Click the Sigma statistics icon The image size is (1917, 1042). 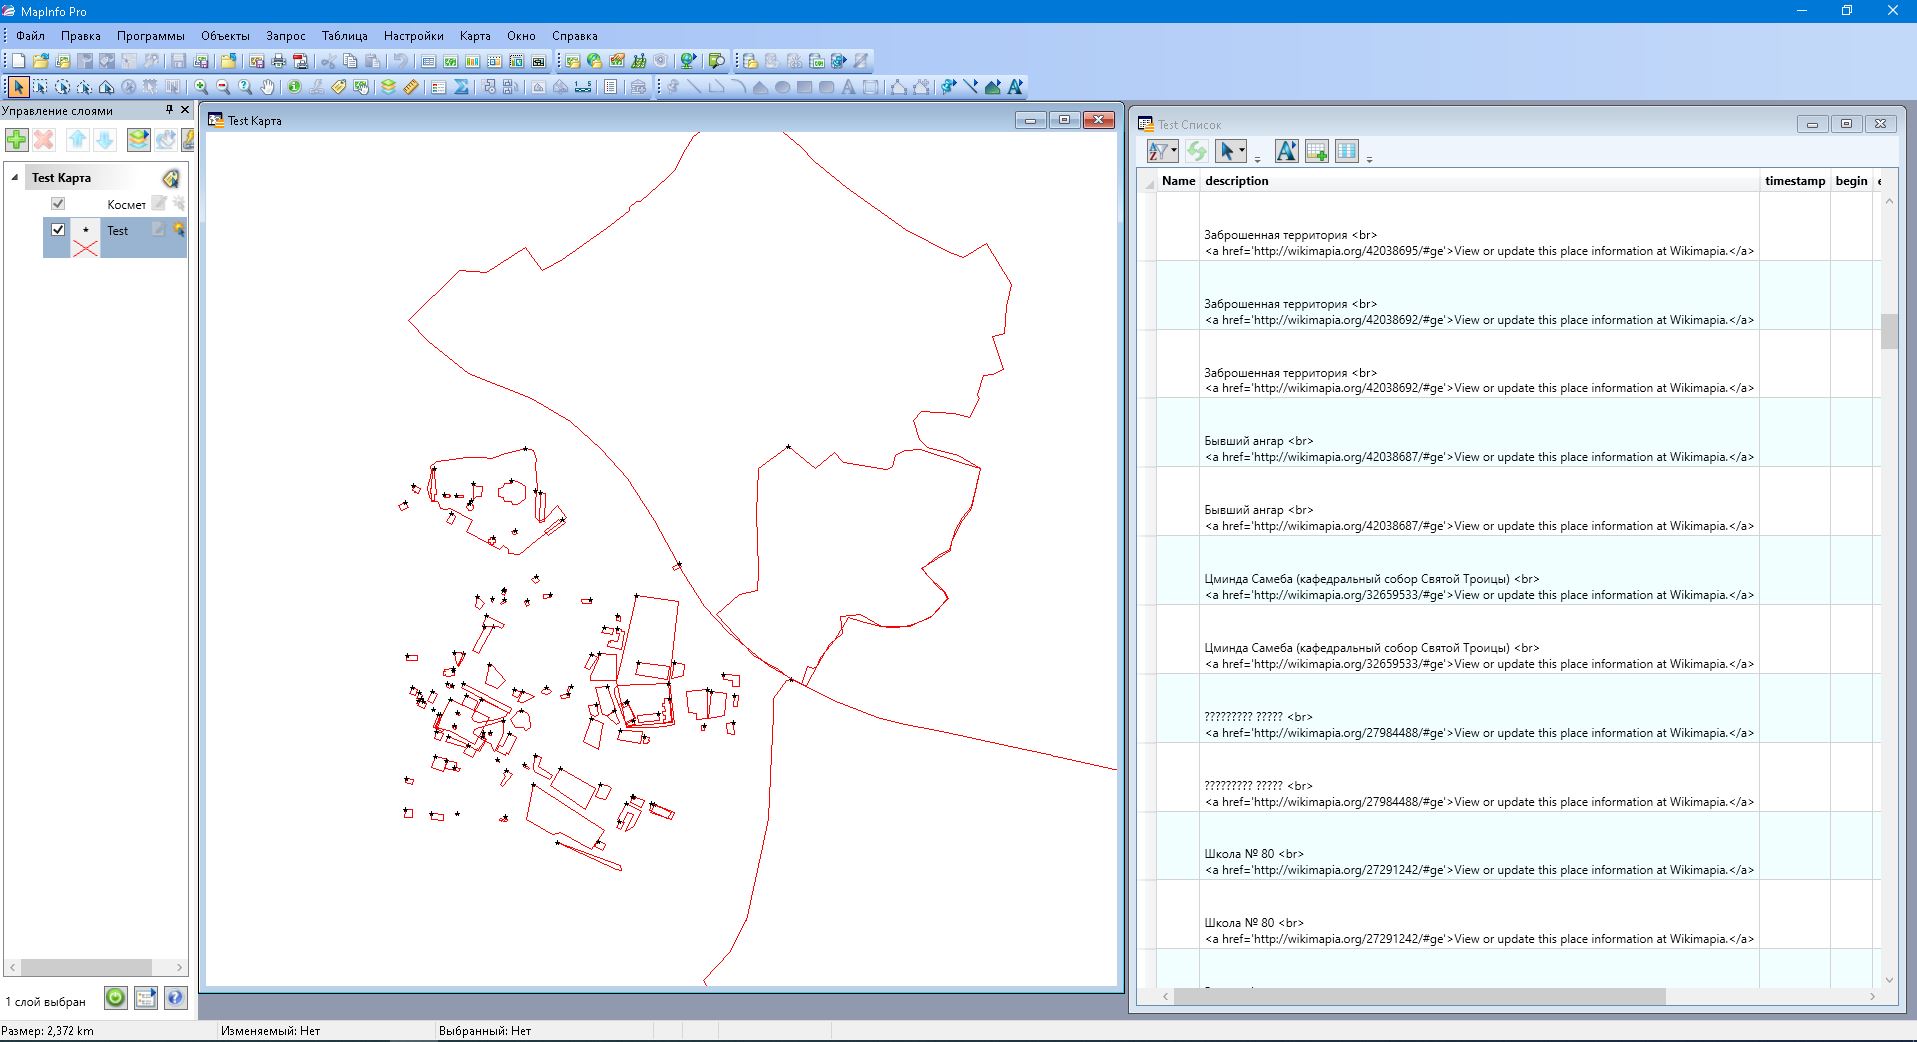coord(461,87)
